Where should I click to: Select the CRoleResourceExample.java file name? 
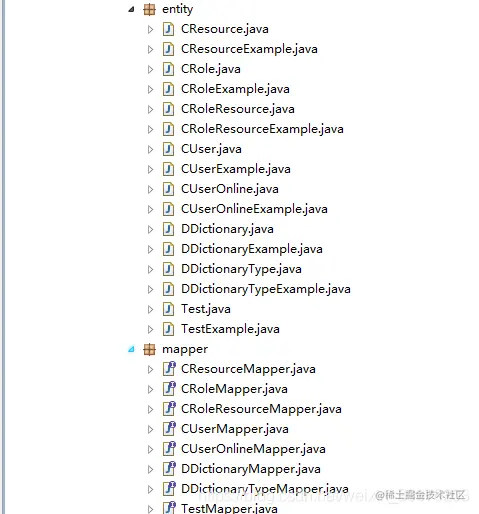(262, 129)
